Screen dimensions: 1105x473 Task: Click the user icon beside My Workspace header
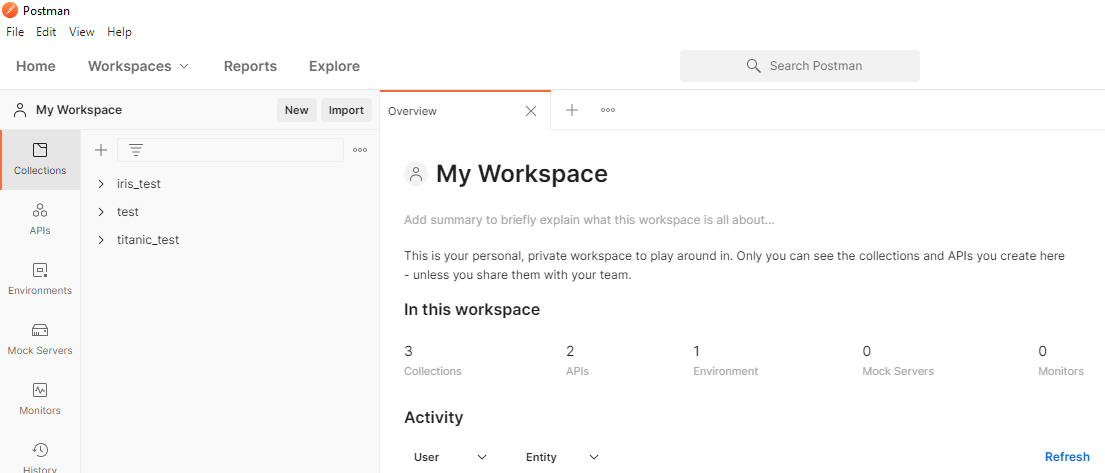[x=20, y=110]
